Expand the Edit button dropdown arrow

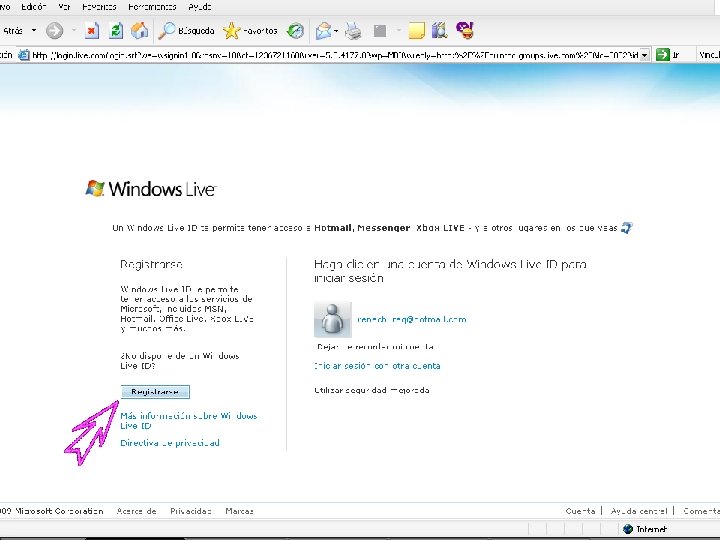tap(399, 31)
